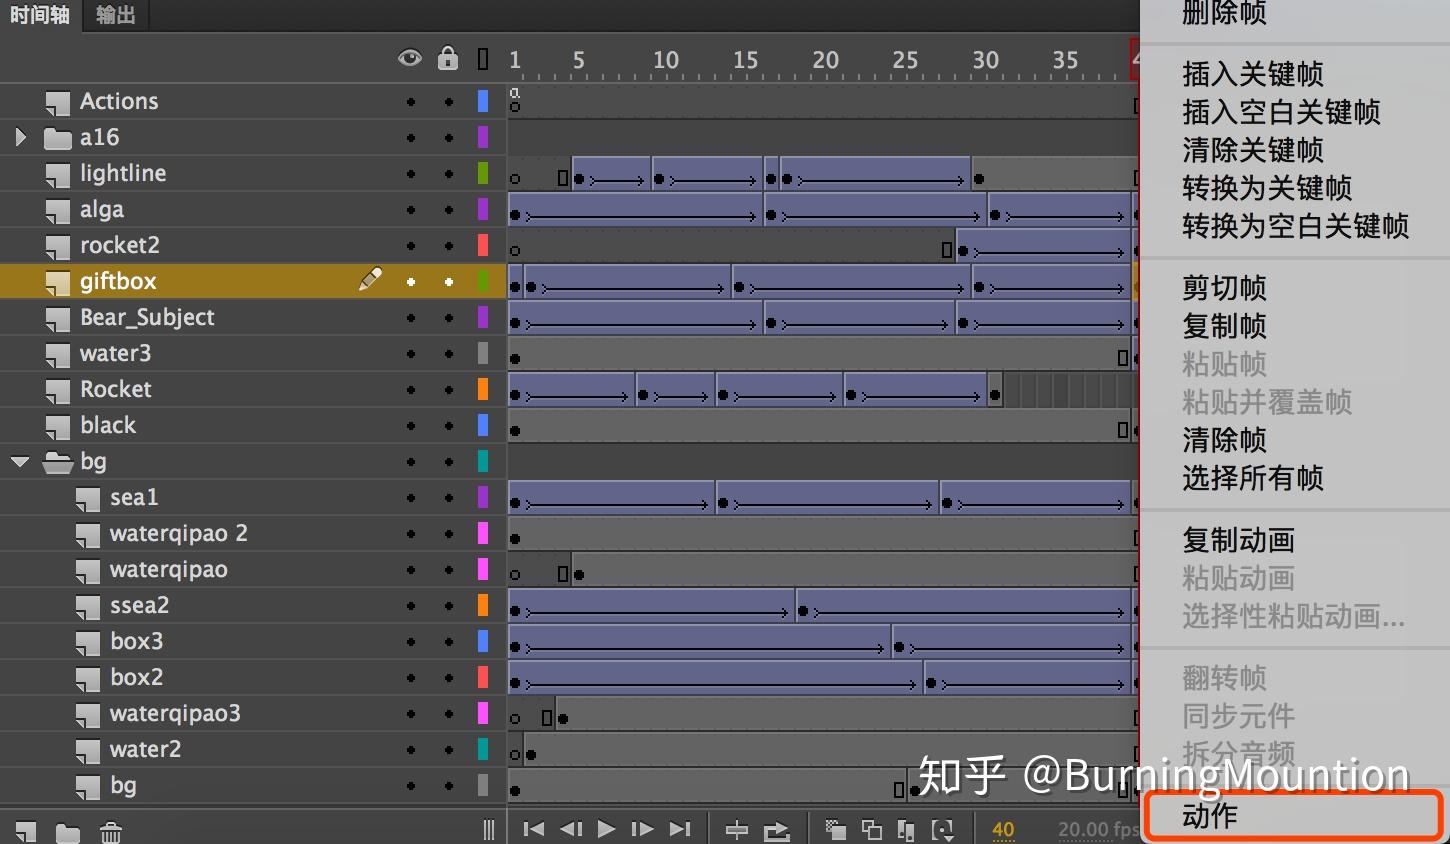Click the pencil edit icon on giftbox layer
The height and width of the screenshot is (844, 1450).
(370, 281)
